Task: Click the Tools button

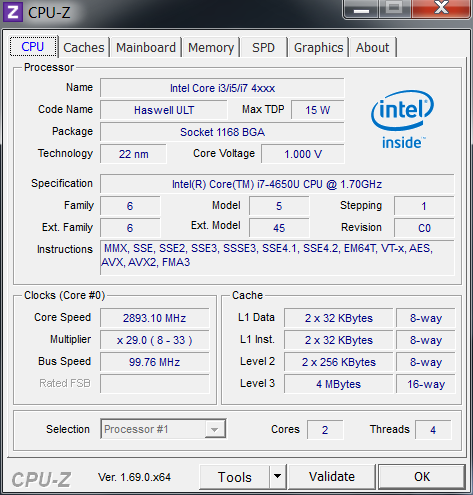Action: click(234, 477)
